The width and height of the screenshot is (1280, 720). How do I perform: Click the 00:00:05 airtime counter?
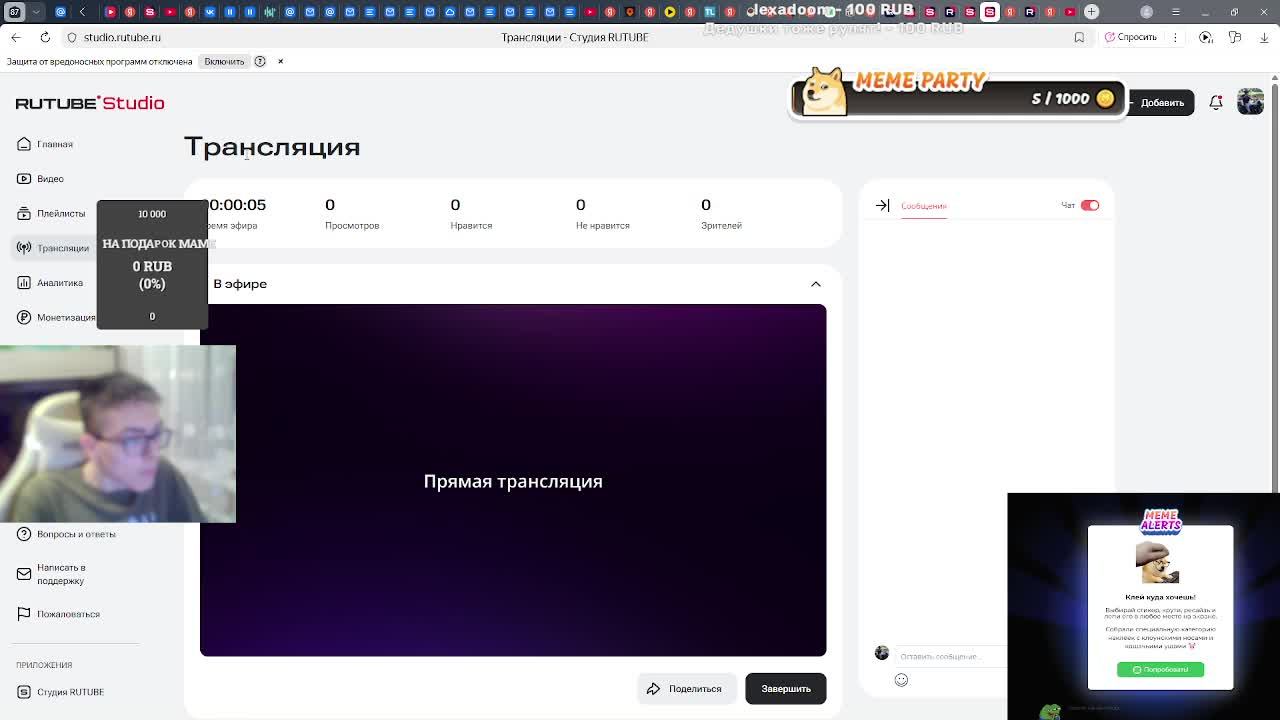(235, 204)
